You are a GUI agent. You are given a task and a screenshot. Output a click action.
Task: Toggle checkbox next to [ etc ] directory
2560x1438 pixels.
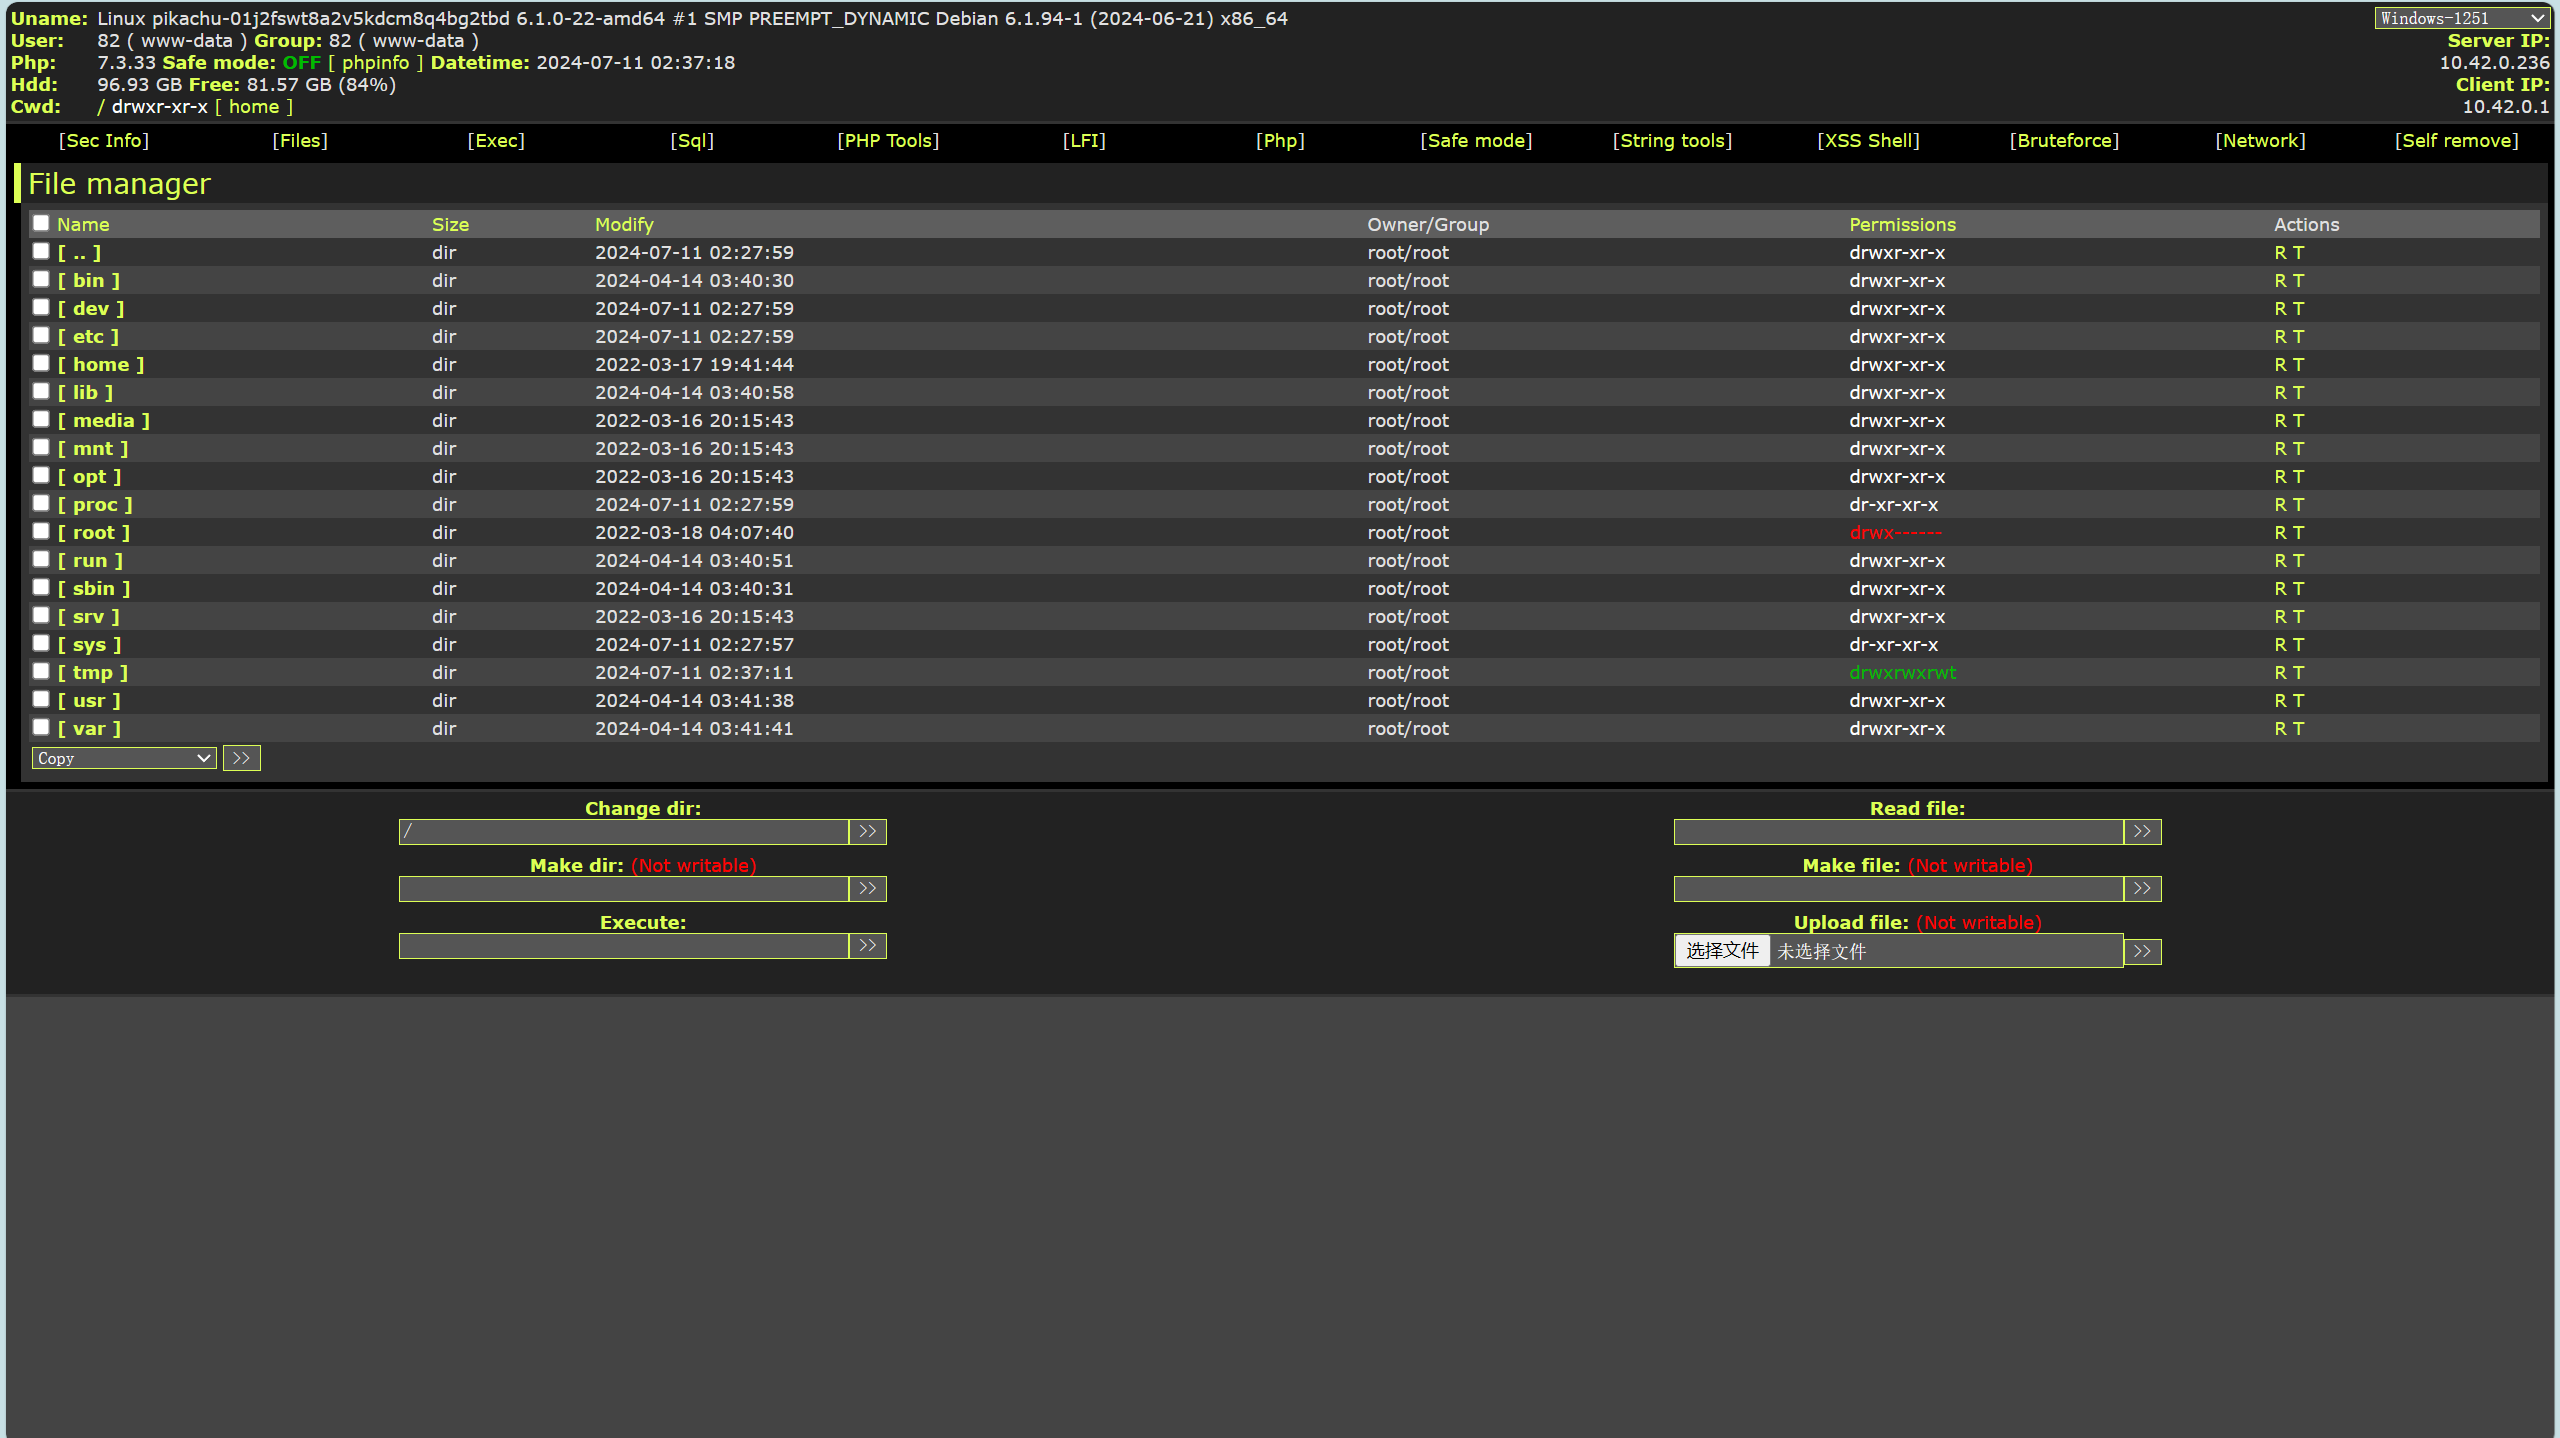coord(39,336)
